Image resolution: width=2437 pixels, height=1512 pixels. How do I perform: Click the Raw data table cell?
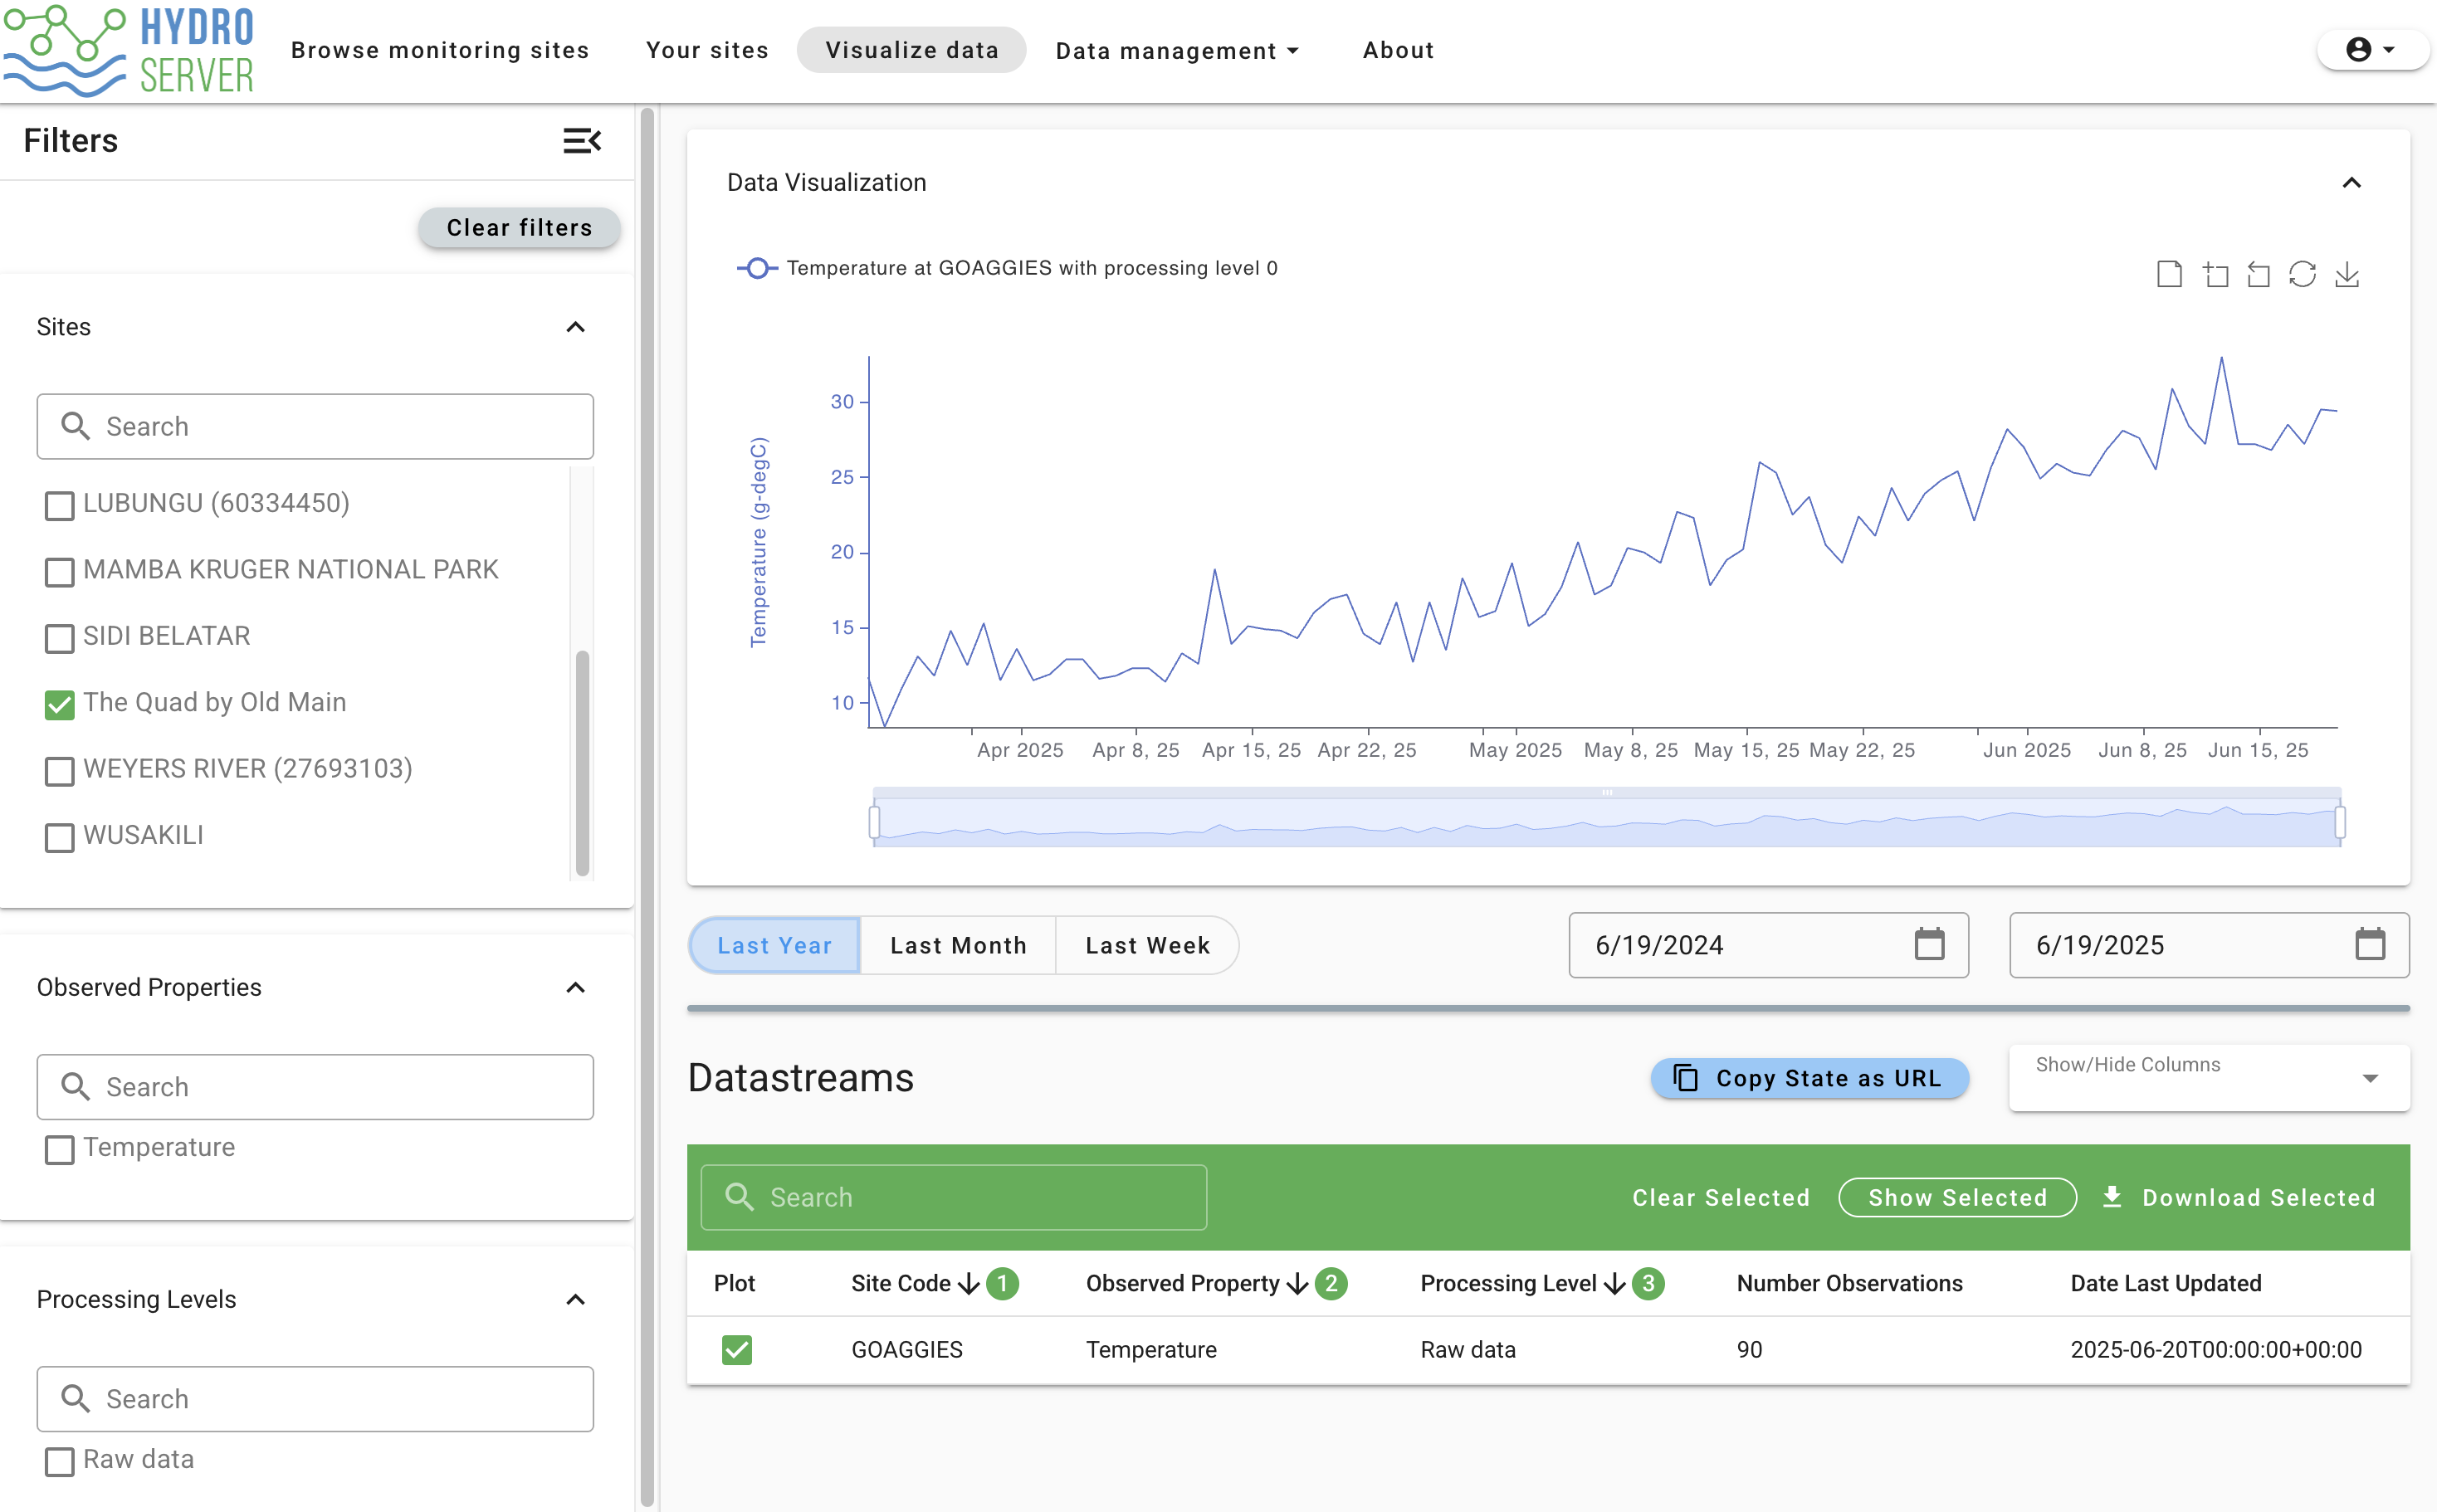click(x=1467, y=1349)
